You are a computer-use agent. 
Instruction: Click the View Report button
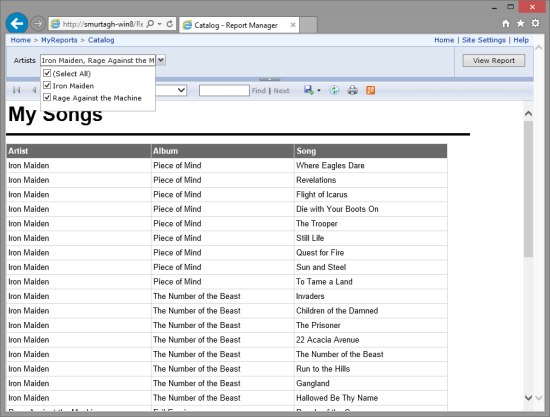pos(494,60)
